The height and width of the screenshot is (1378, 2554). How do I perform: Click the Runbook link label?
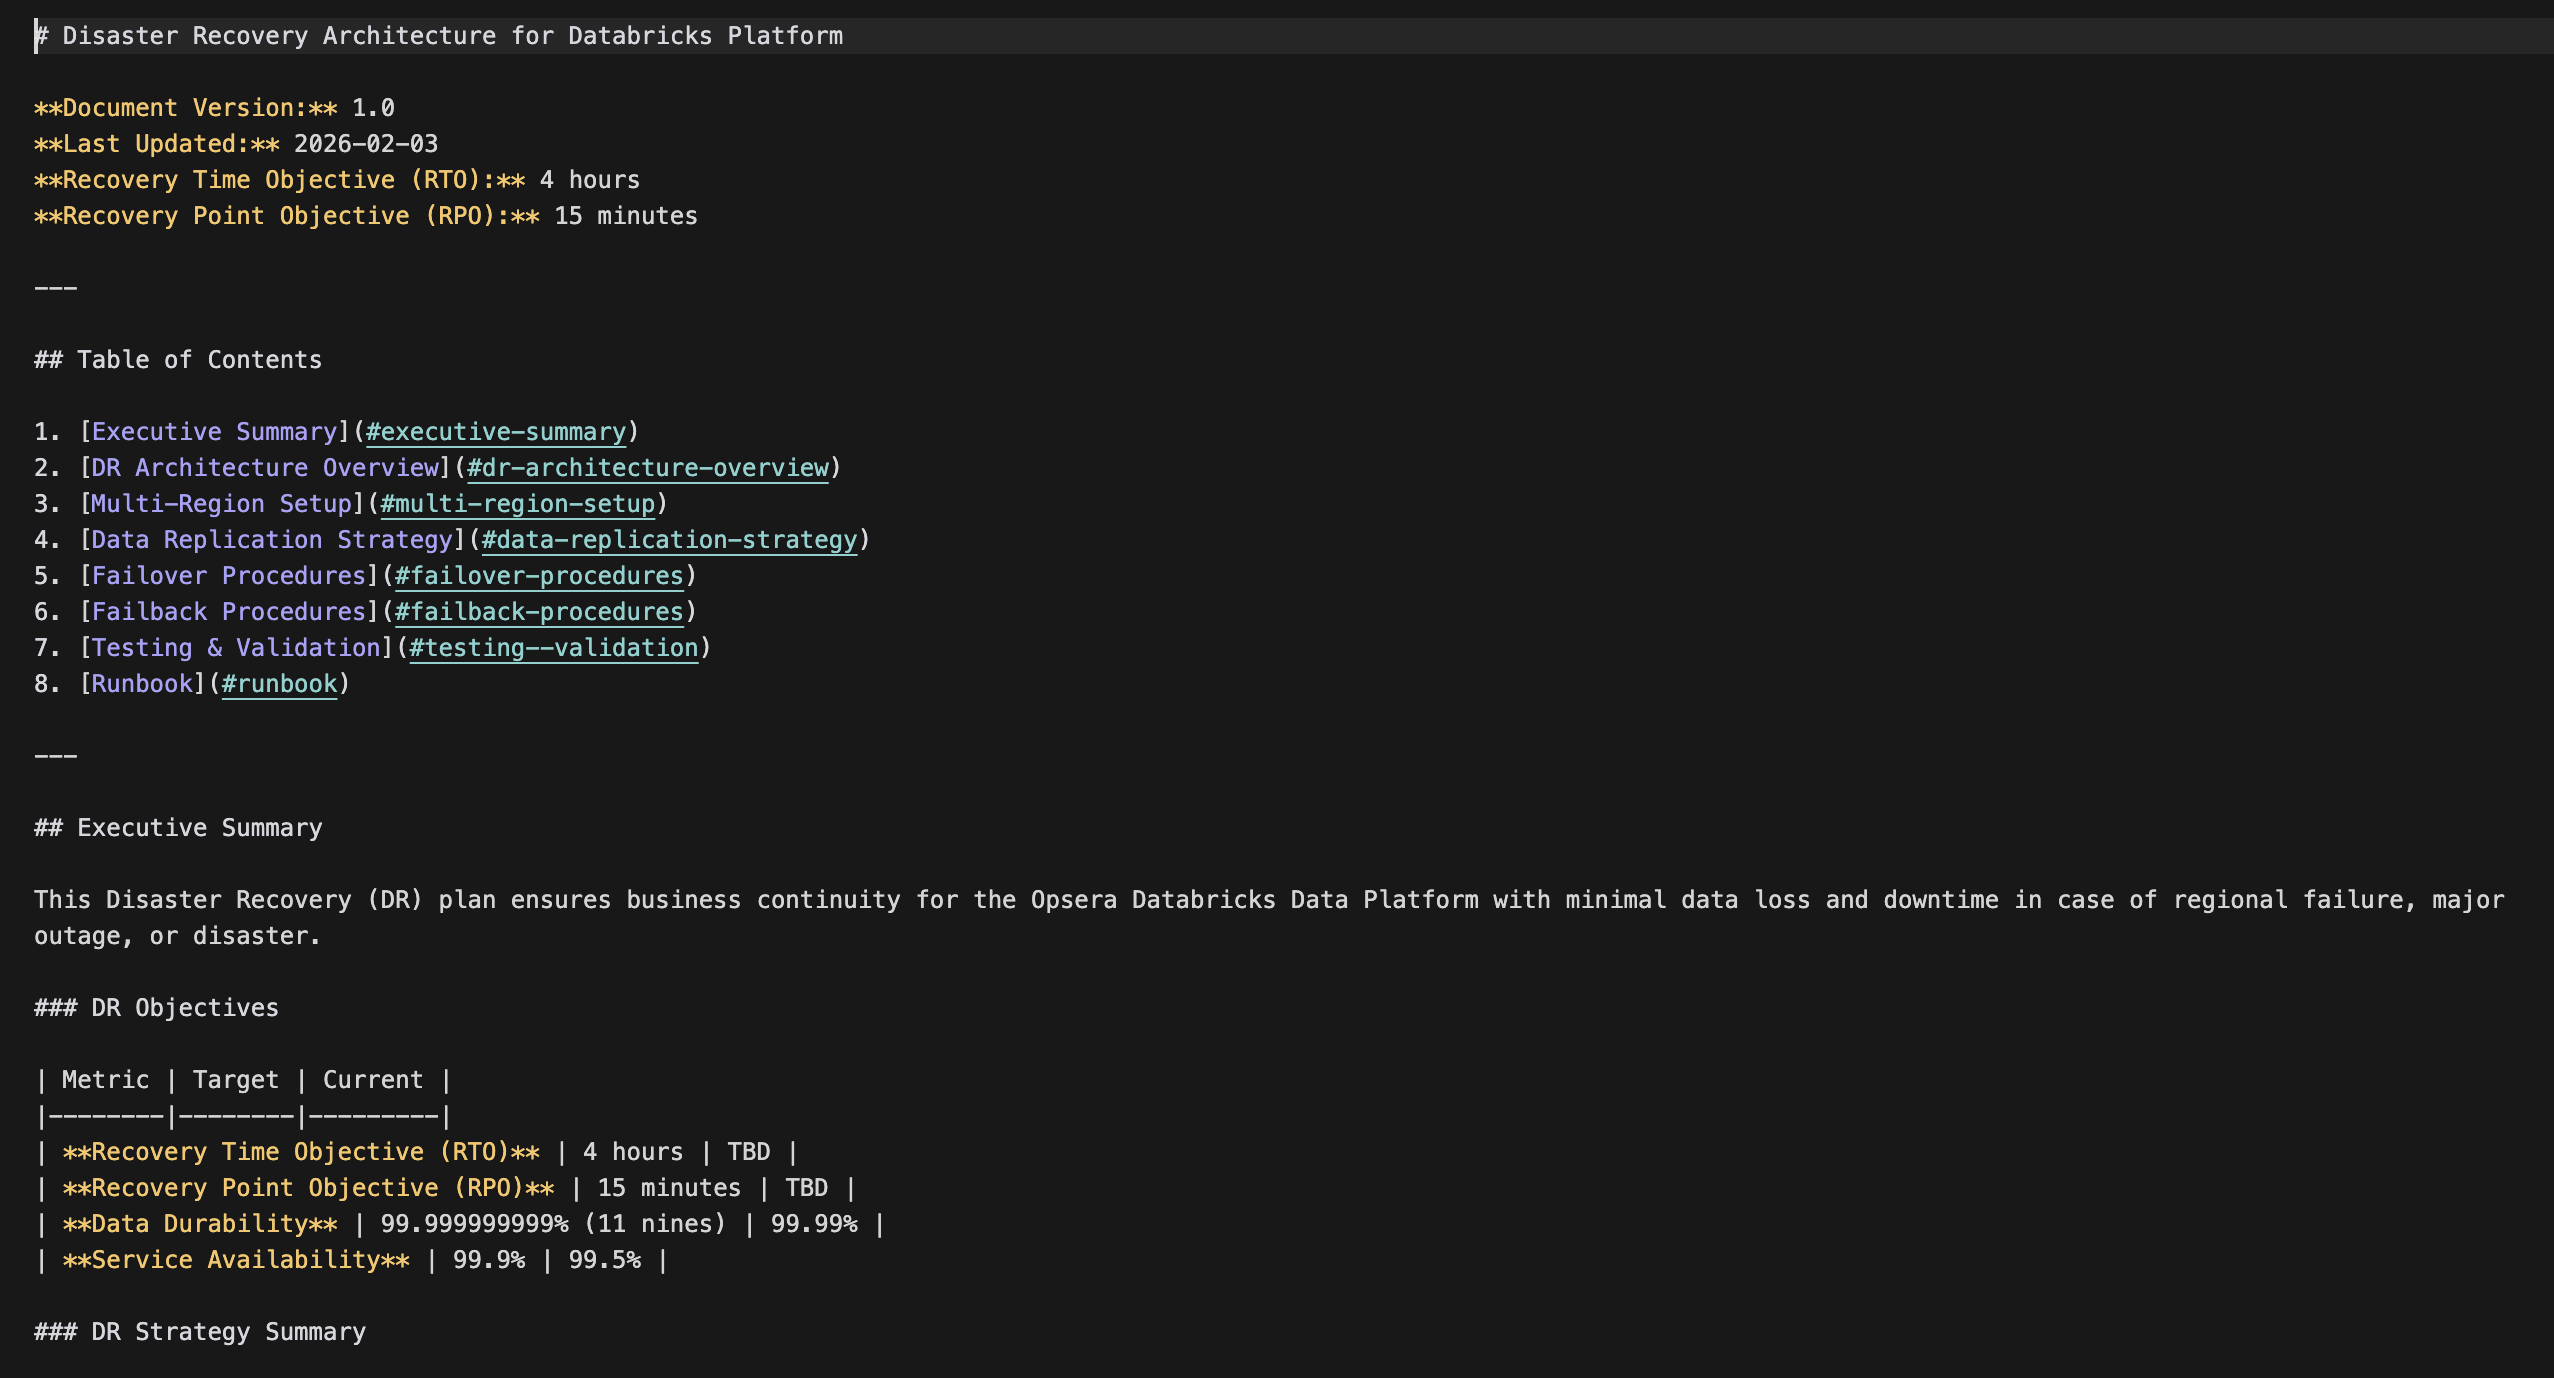pyautogui.click(x=141, y=684)
